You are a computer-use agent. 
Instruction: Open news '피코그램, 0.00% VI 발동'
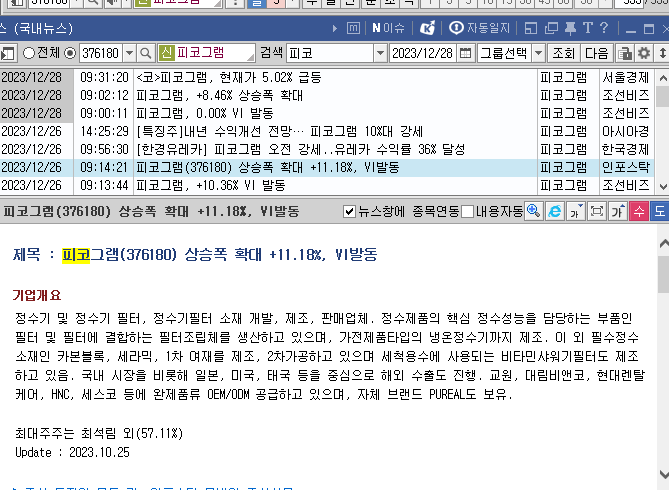205,114
